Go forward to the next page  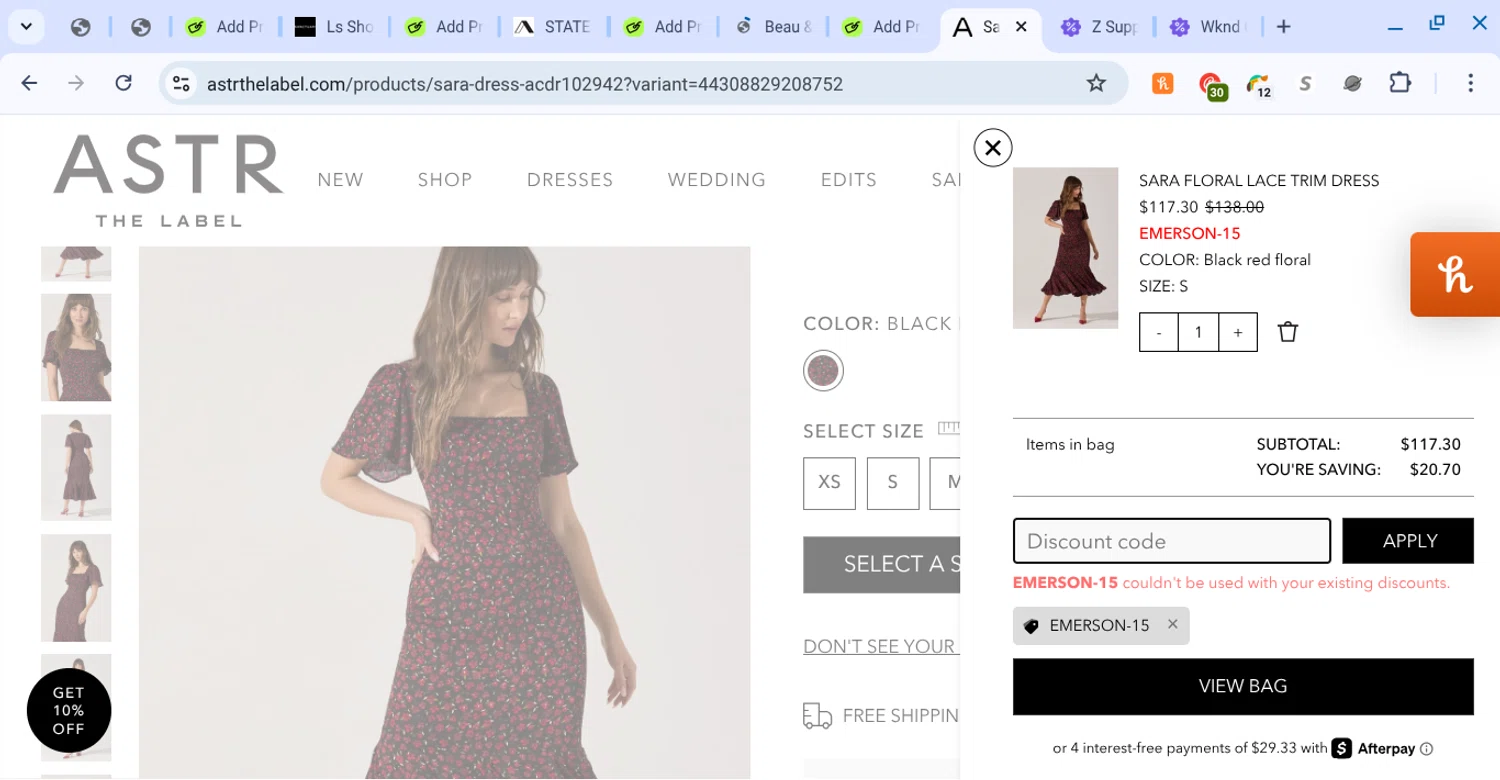[x=76, y=83]
